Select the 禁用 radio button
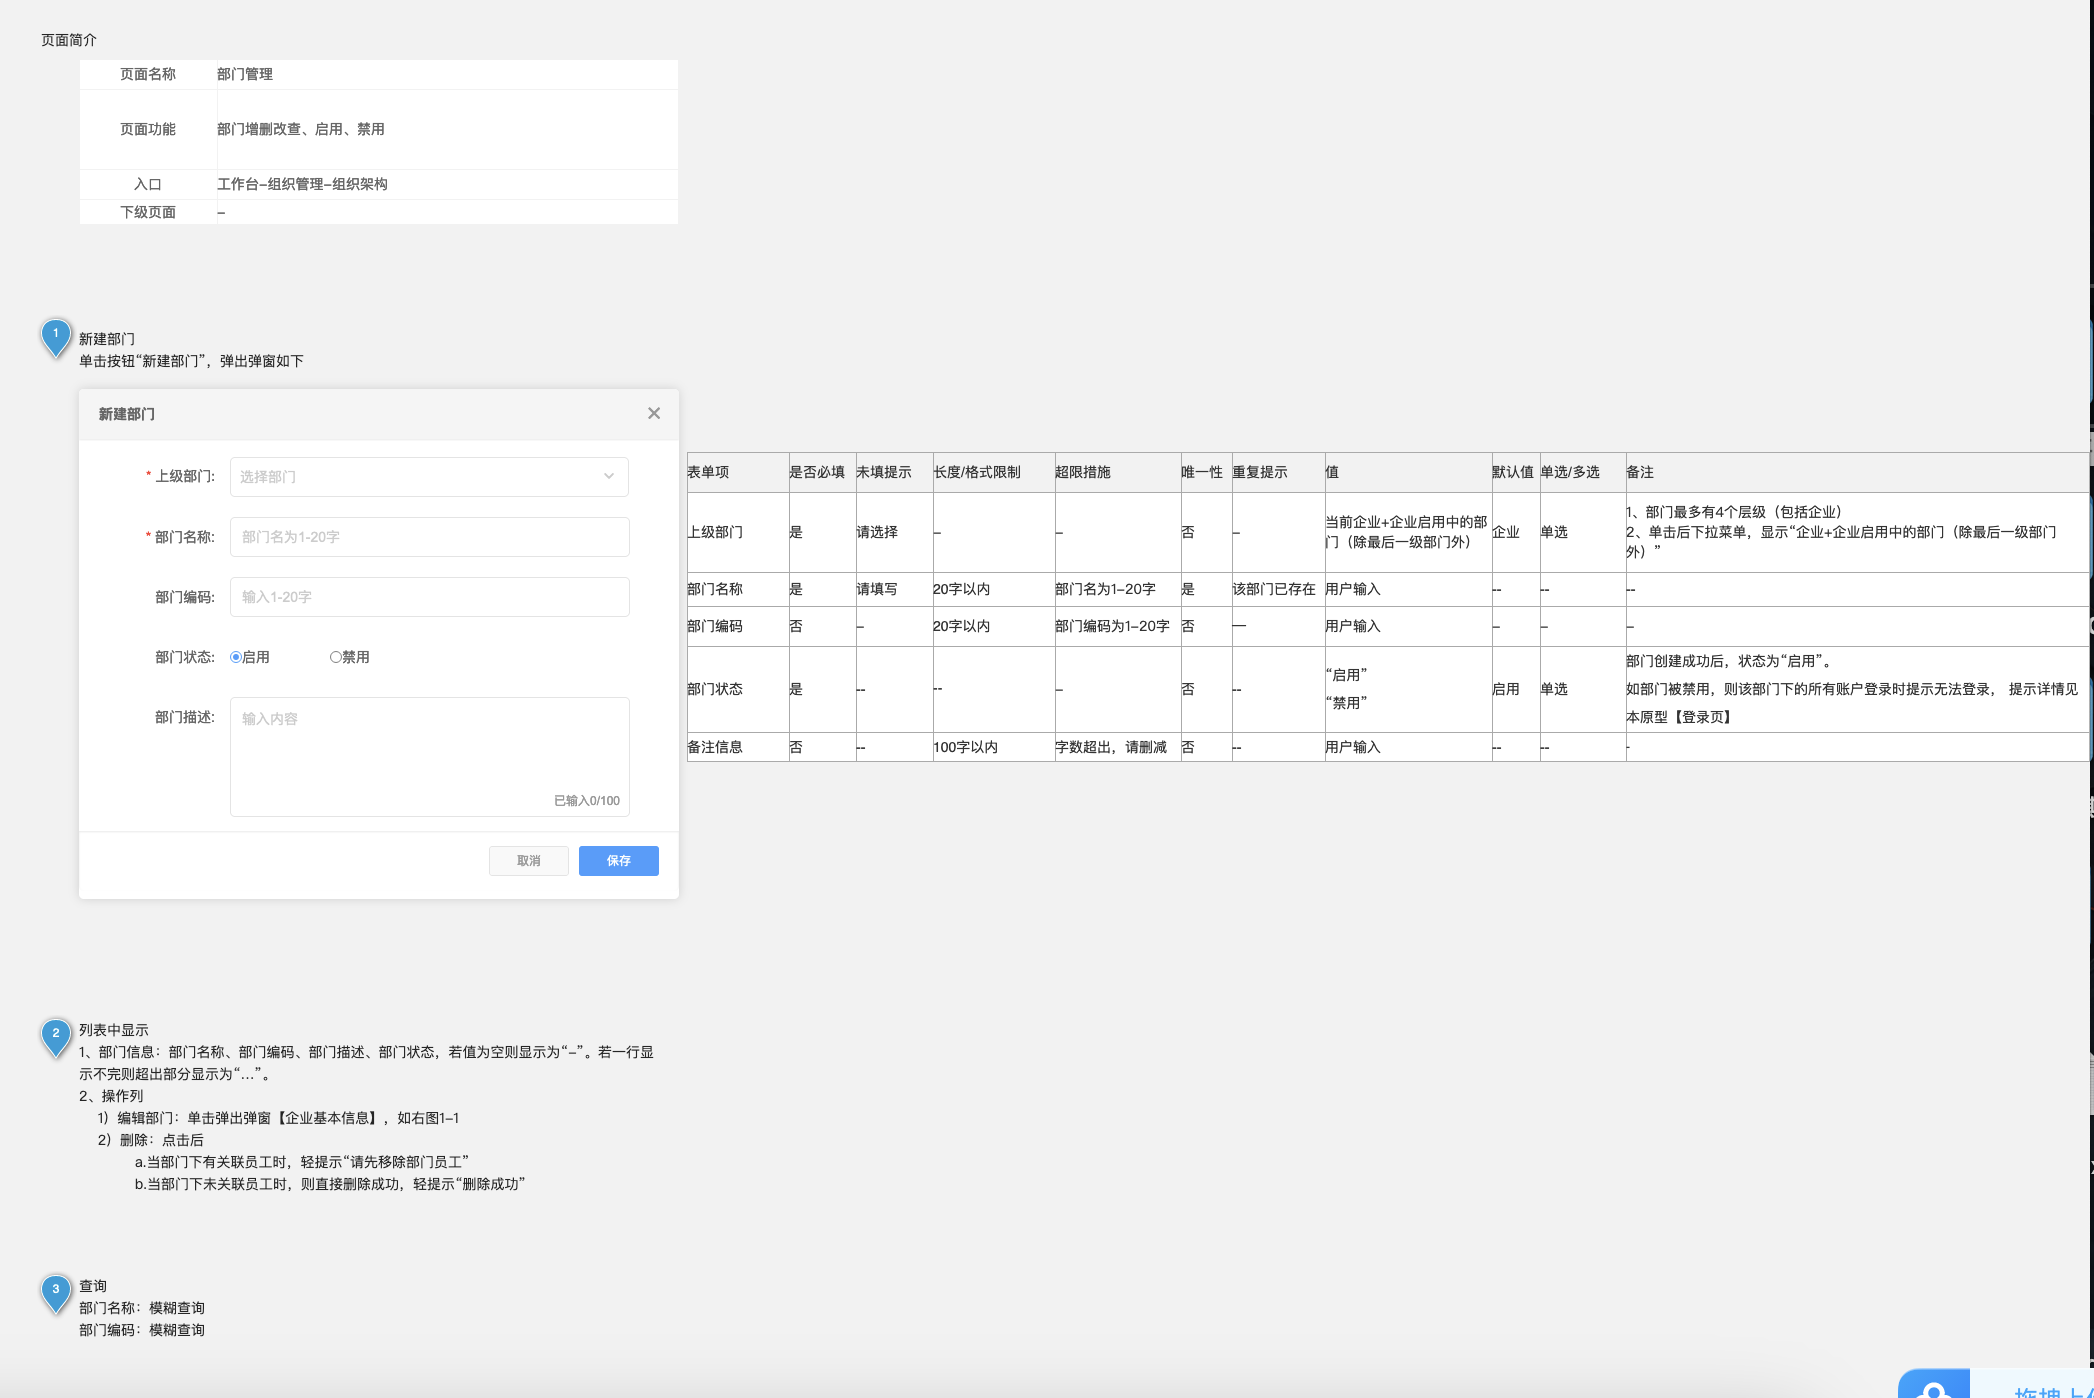Image resolution: width=2094 pixels, height=1398 pixels. pos(335,657)
